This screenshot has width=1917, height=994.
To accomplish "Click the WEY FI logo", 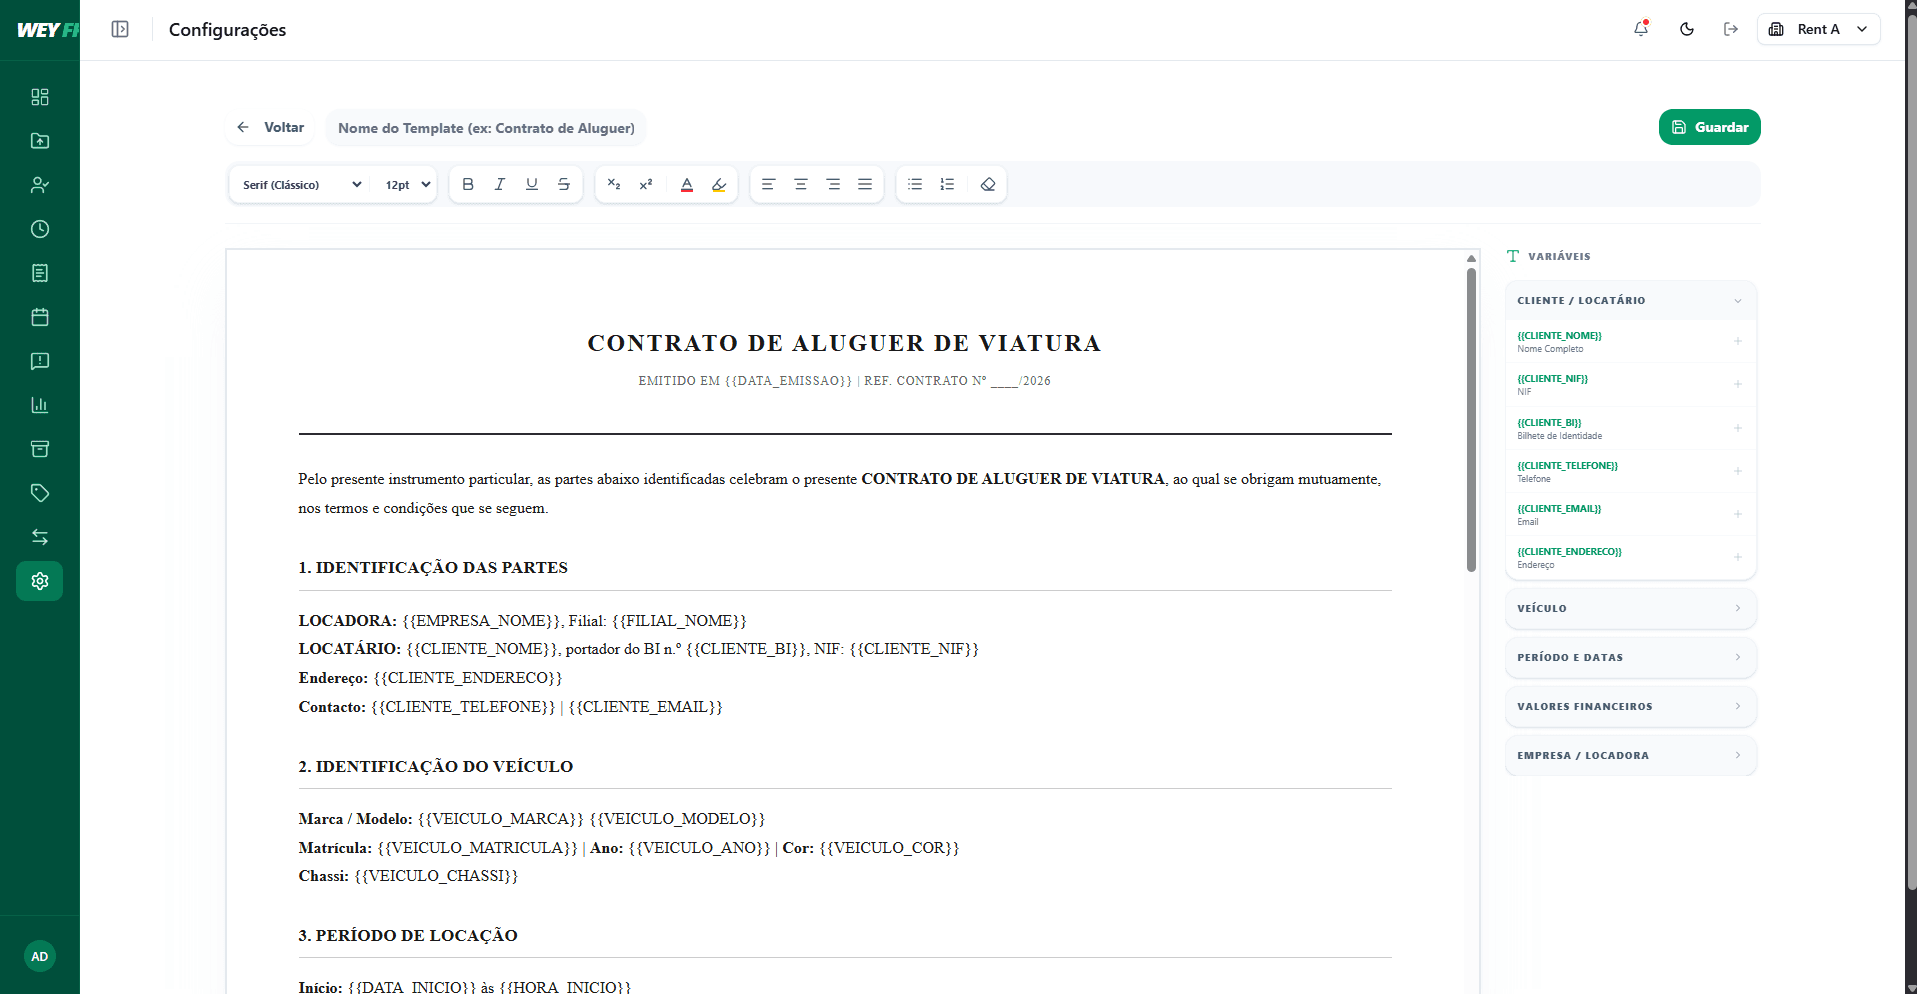I will [x=47, y=30].
